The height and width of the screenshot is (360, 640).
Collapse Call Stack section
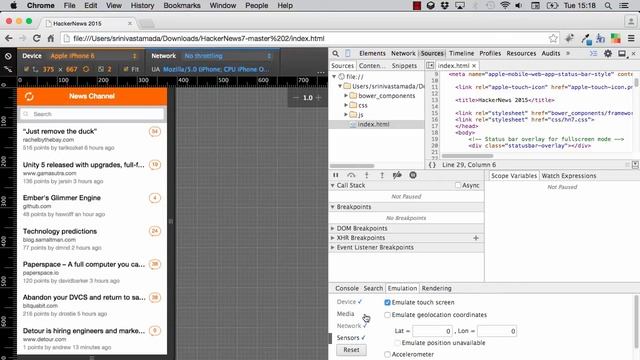point(333,185)
